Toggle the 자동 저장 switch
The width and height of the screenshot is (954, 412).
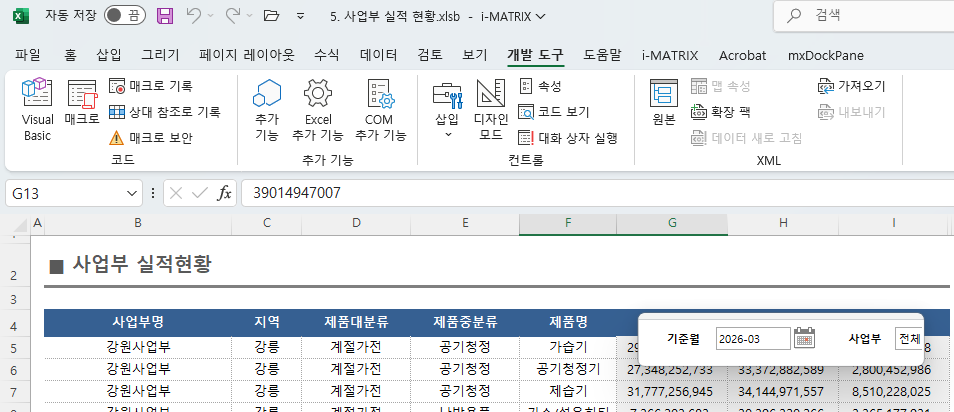pyautogui.click(x=124, y=16)
